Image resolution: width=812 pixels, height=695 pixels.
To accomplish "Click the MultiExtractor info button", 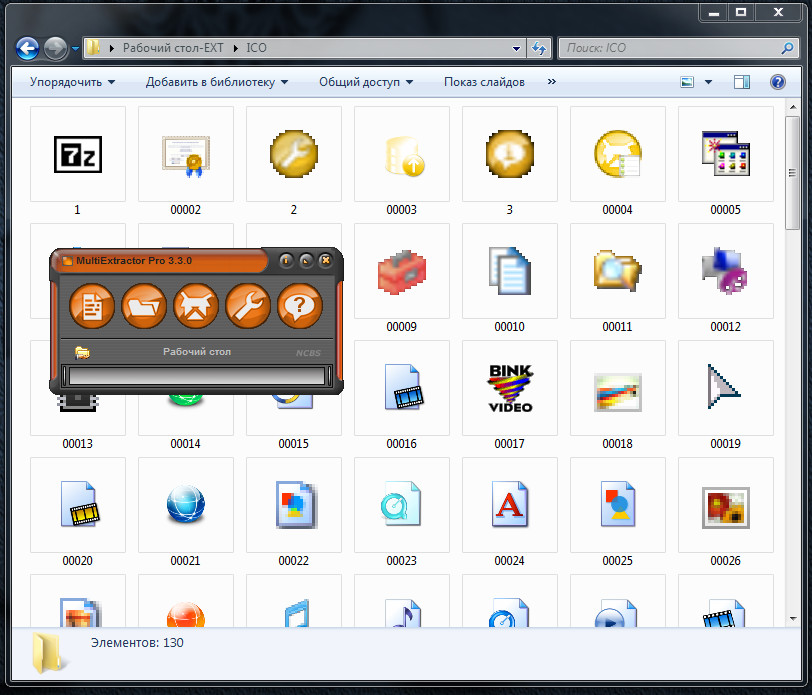I will click(x=286, y=261).
